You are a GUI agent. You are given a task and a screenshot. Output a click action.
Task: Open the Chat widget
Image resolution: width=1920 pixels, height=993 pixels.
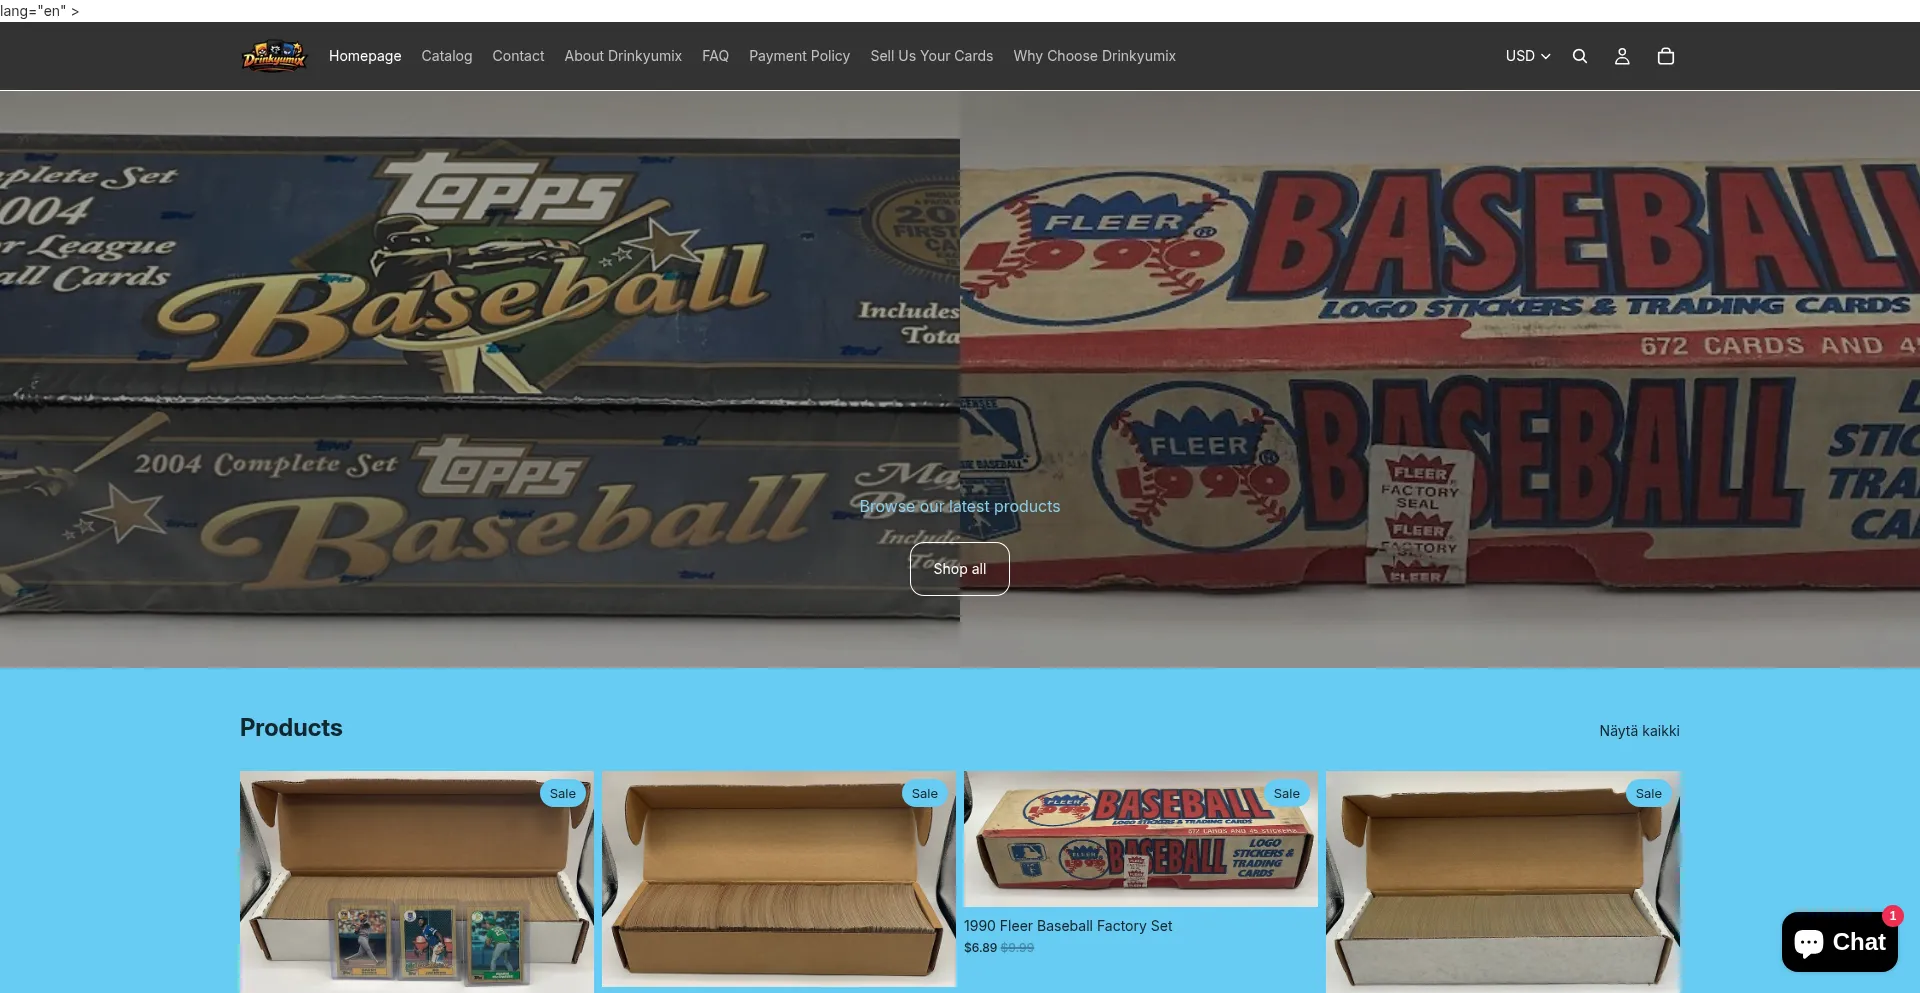1840,942
